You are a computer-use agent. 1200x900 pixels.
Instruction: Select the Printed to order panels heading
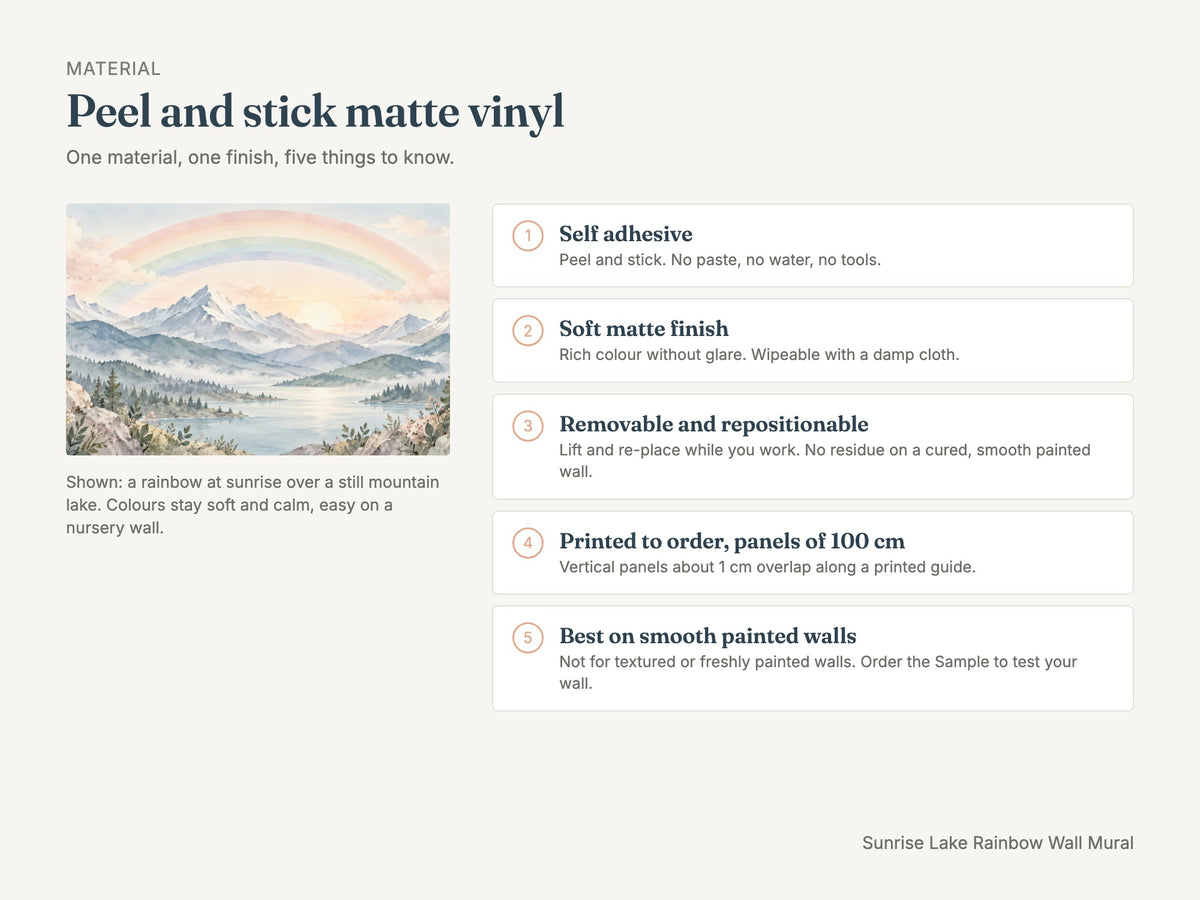point(732,541)
